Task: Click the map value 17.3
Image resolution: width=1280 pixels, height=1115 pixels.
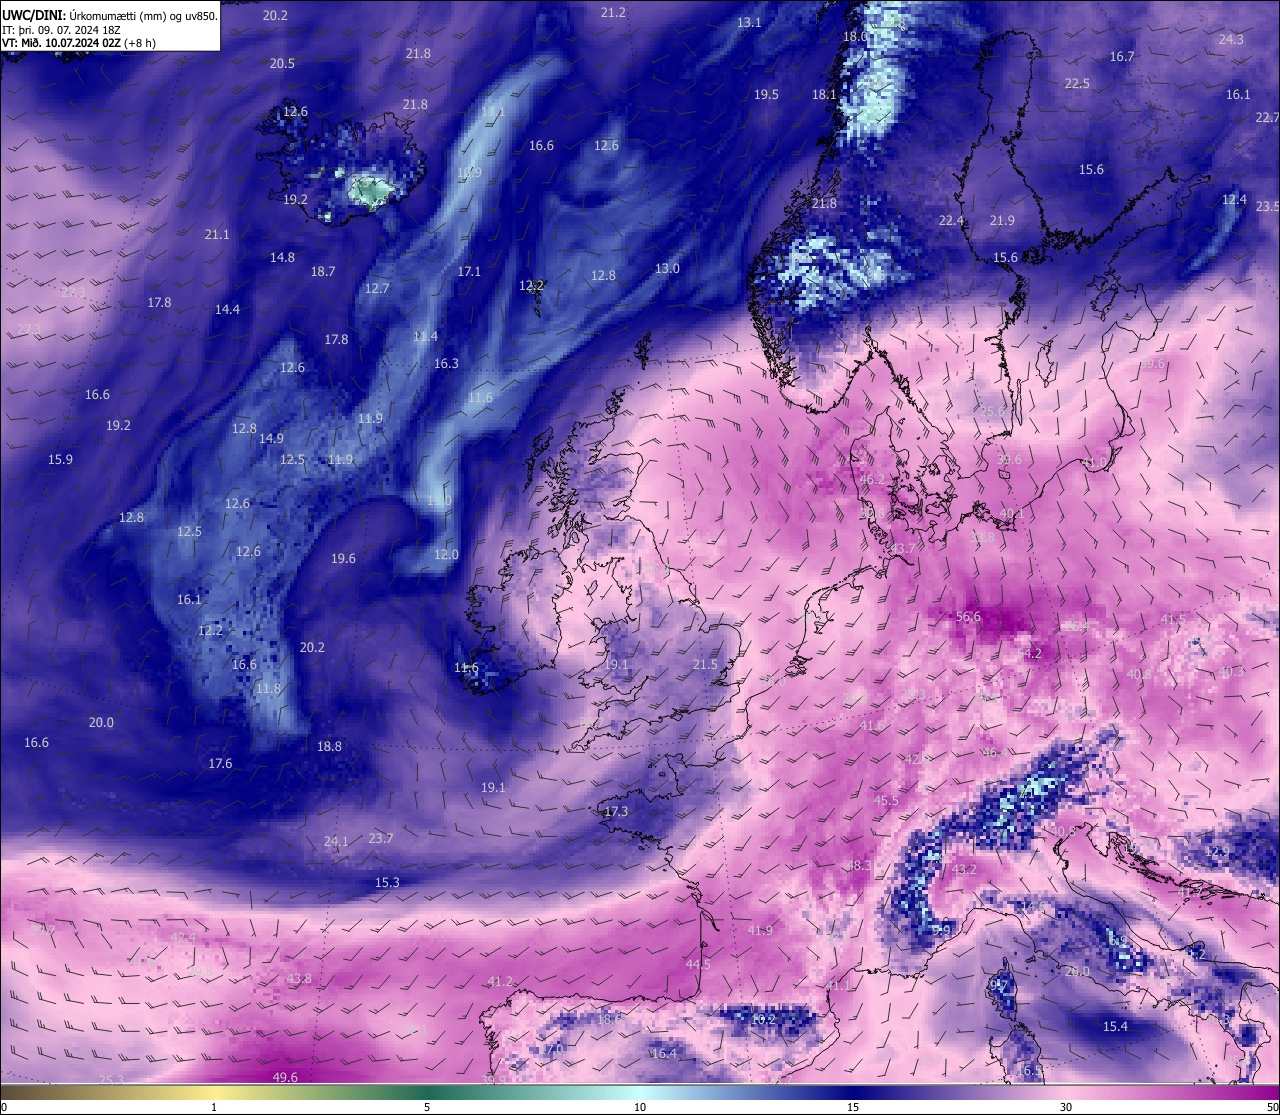Action: [616, 811]
